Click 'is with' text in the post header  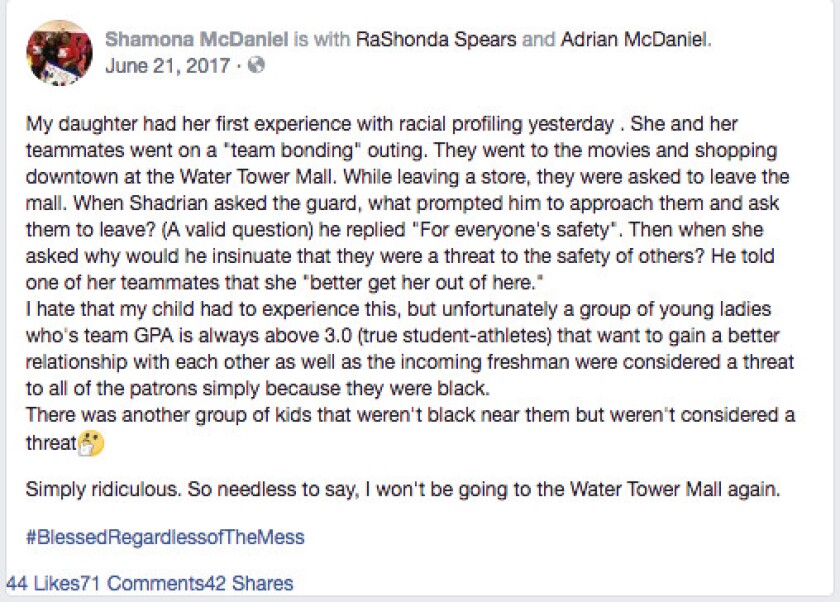[321, 39]
